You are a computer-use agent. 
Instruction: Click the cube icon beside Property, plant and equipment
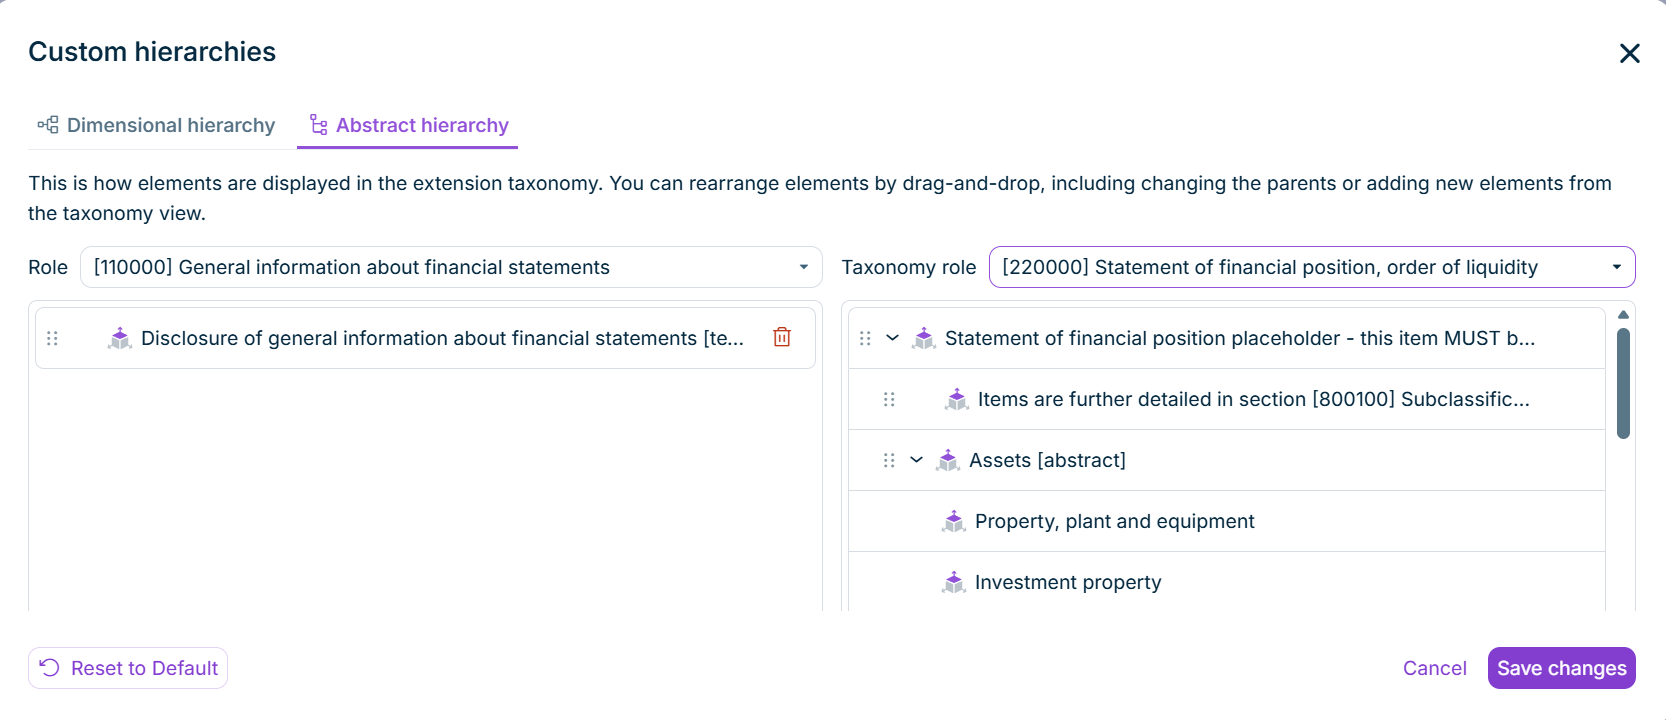[x=954, y=521]
